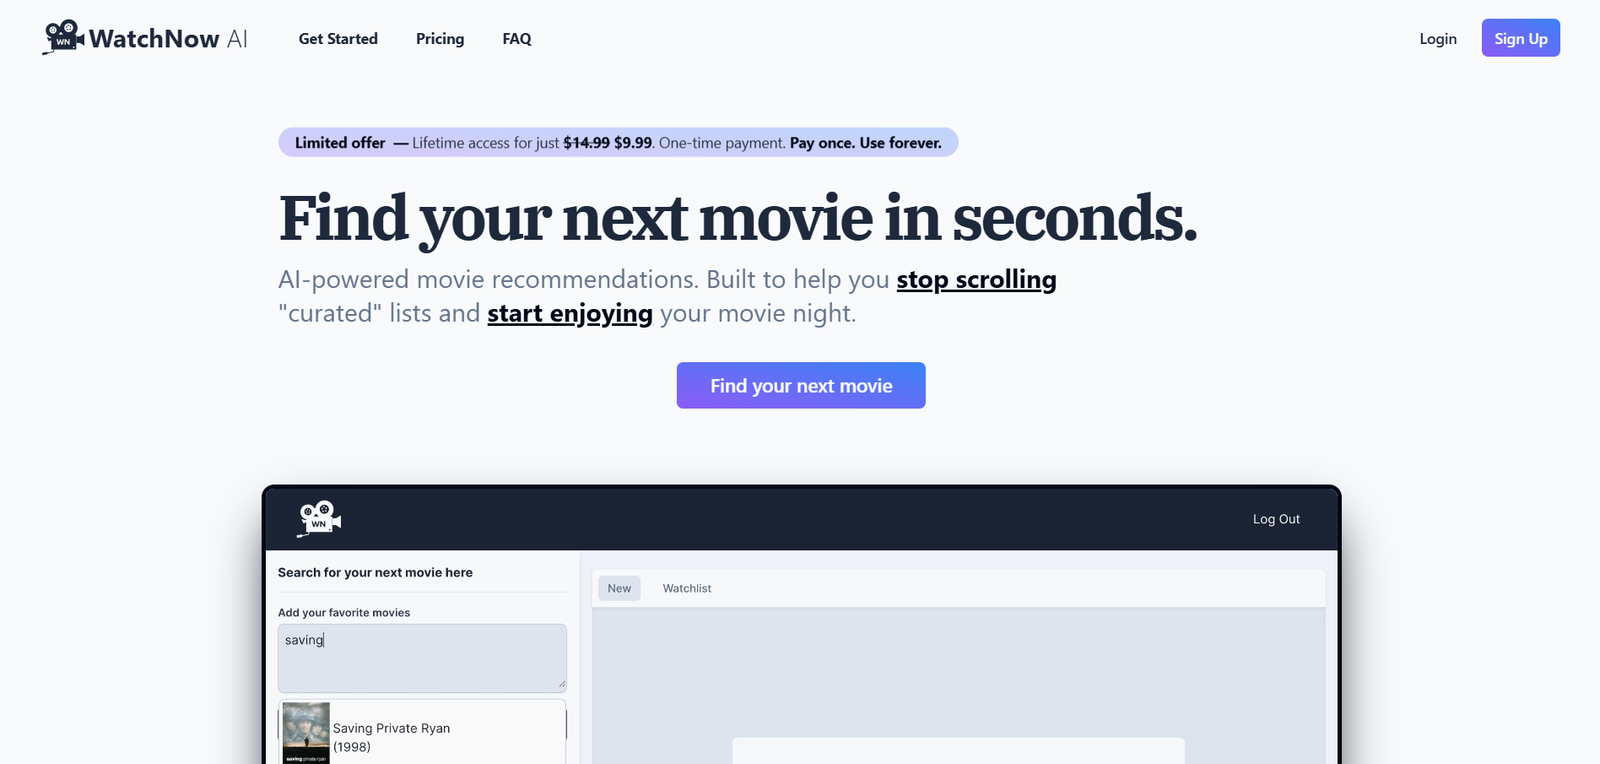Click the text area resize handle
Image resolution: width=1600 pixels, height=764 pixels.
(x=562, y=685)
